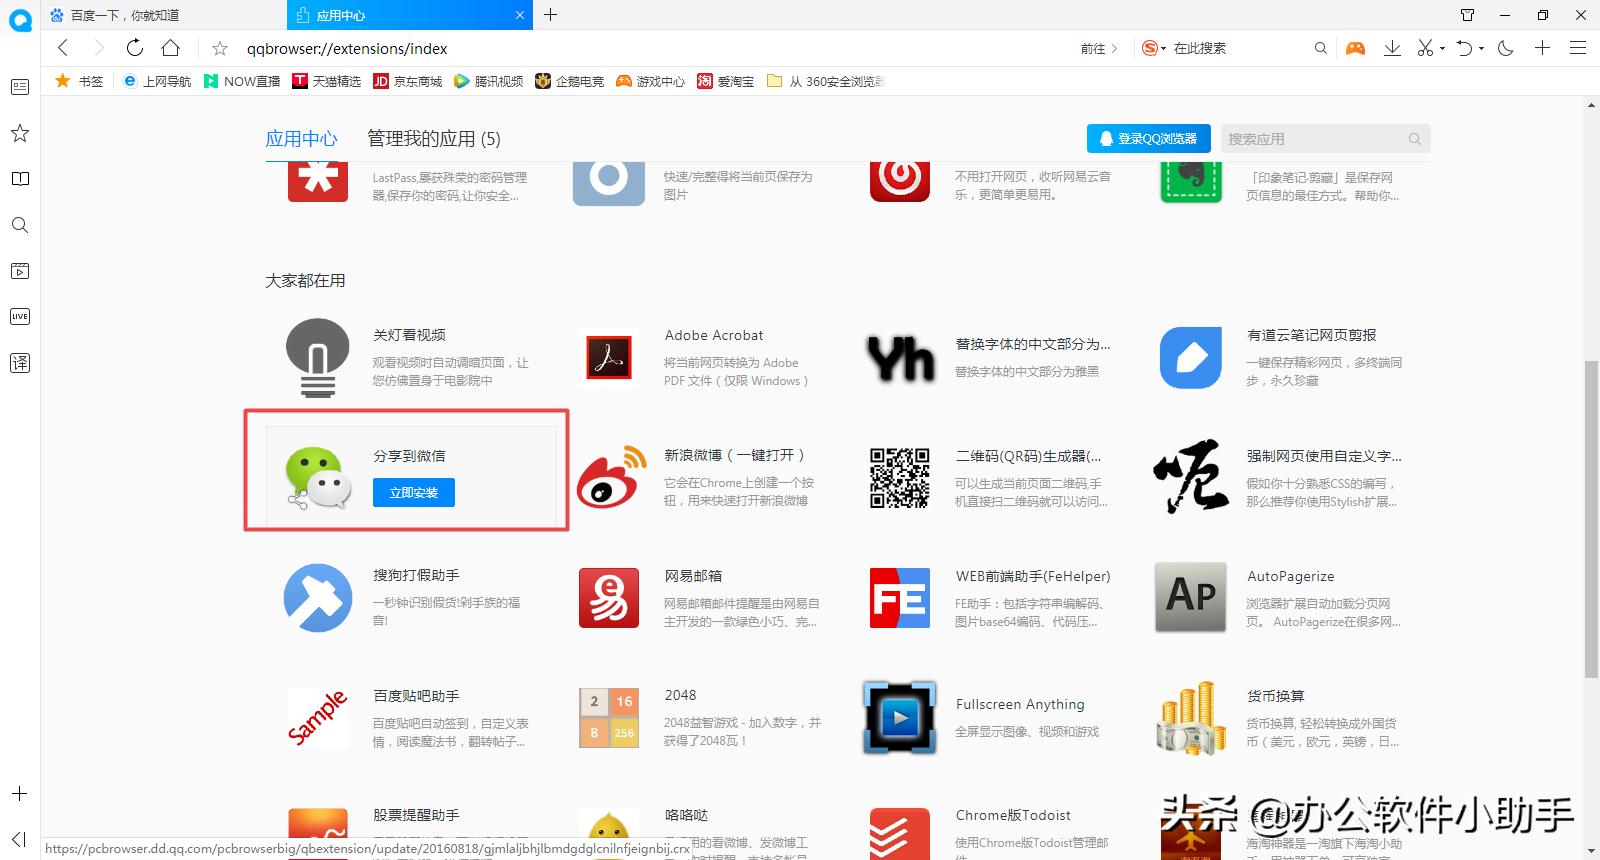The width and height of the screenshot is (1600, 860).
Task: Open the 有道云笔记网页剪报 extension icon
Action: click(x=1191, y=357)
